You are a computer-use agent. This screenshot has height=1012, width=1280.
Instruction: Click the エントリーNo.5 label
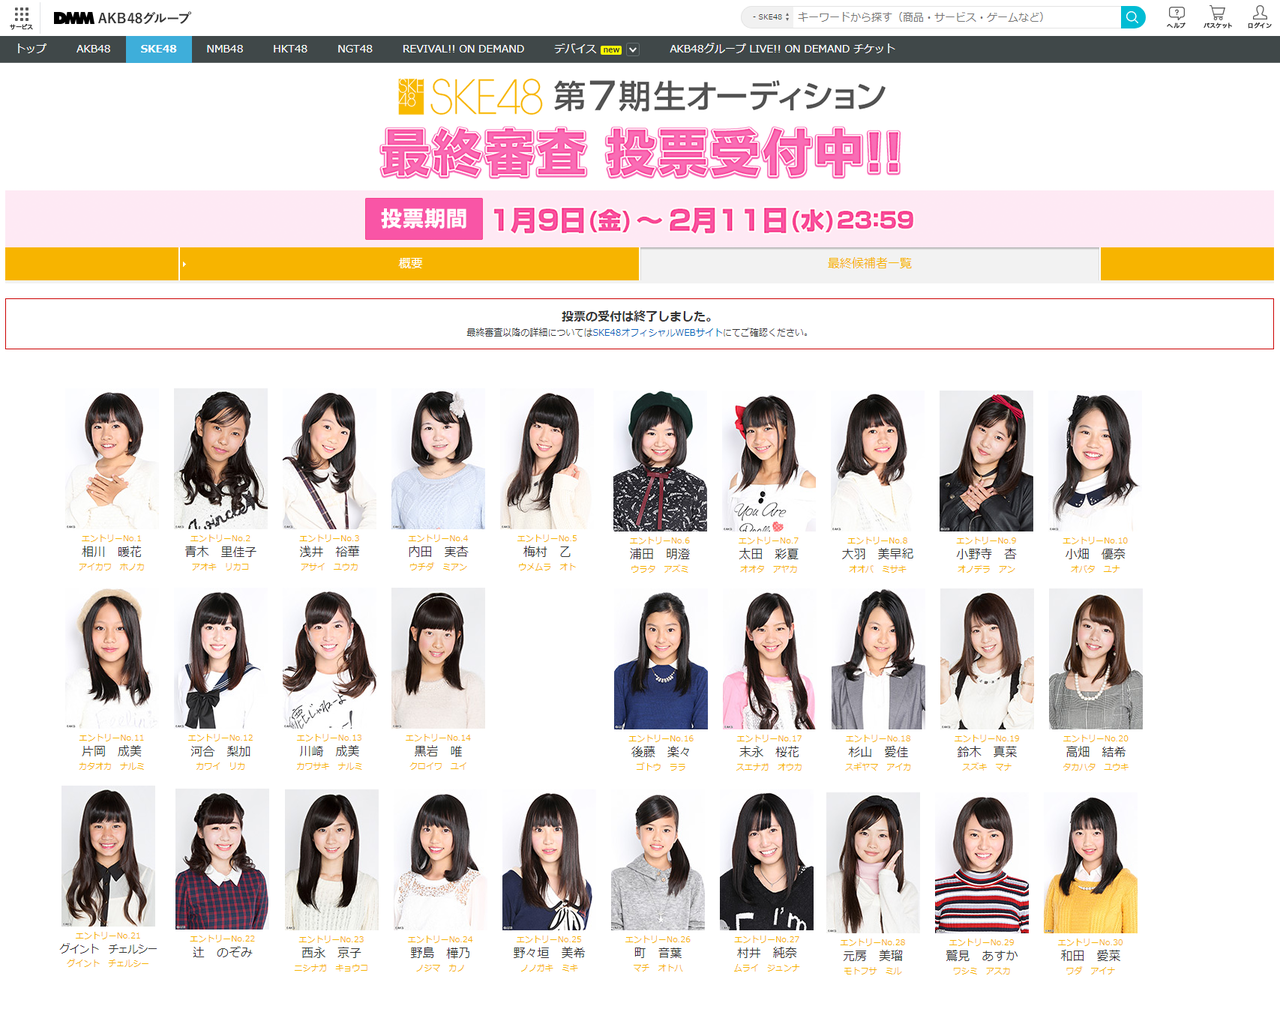pos(547,539)
